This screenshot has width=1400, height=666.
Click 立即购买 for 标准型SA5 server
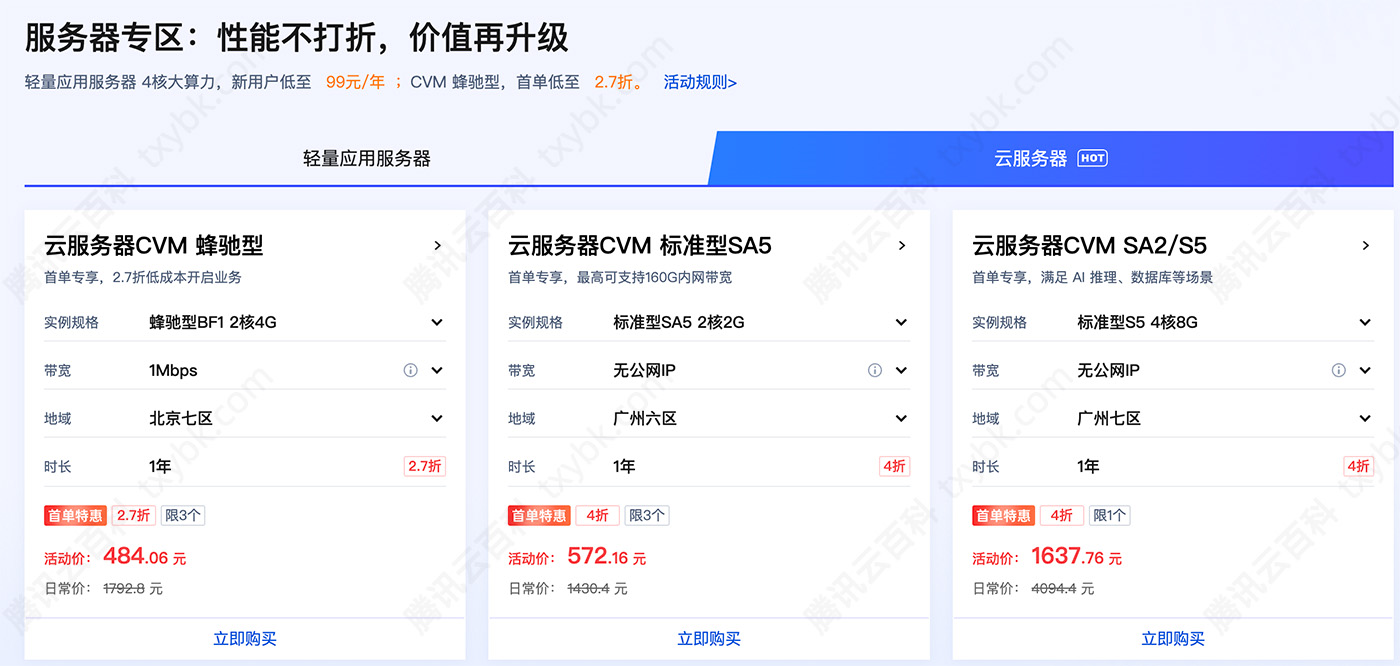(x=709, y=638)
